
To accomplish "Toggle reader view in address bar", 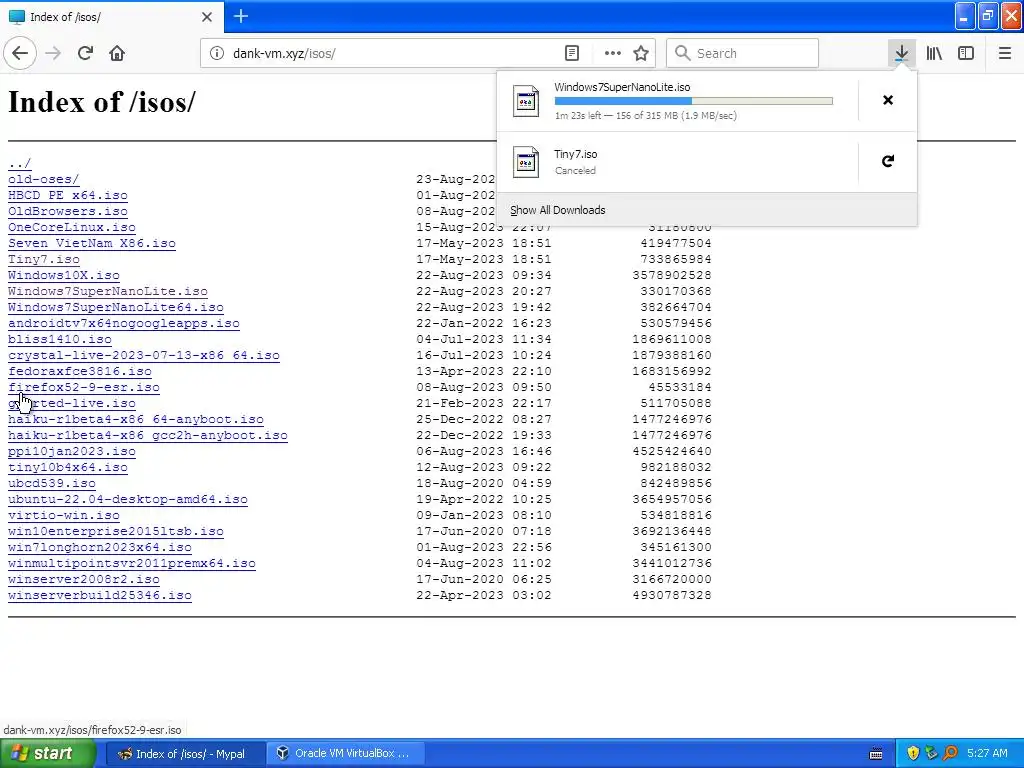I will point(571,53).
